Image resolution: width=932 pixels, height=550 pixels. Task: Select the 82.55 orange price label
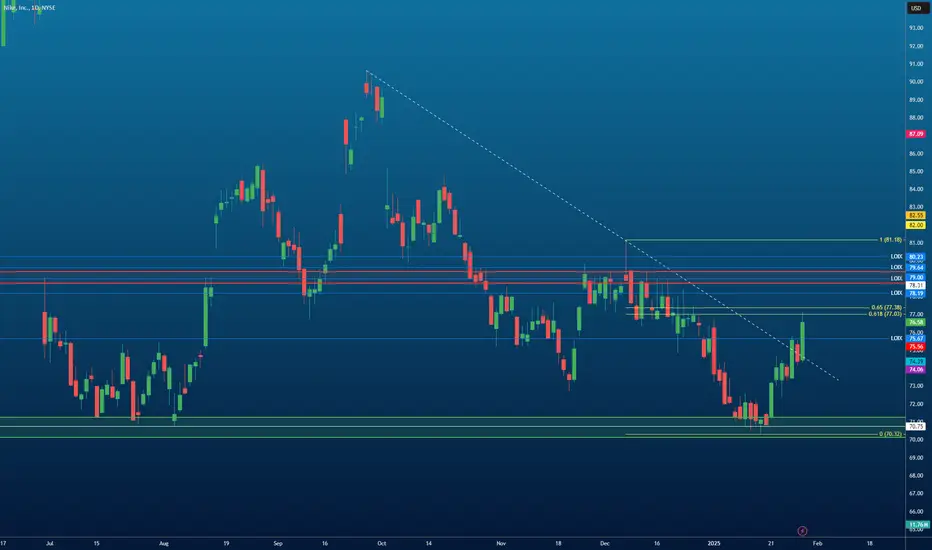pos(916,215)
